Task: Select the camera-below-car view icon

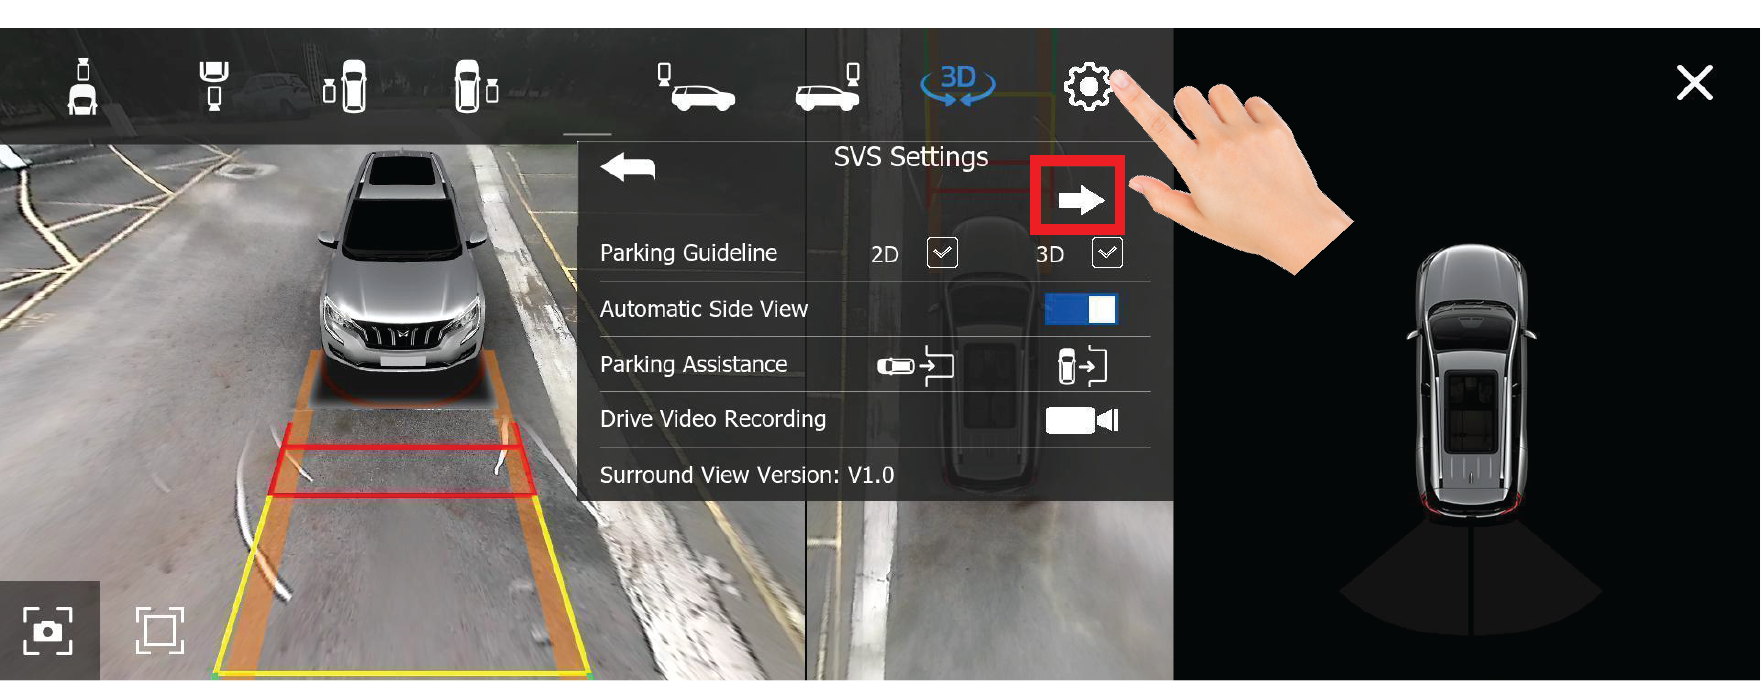Action: coord(213,86)
